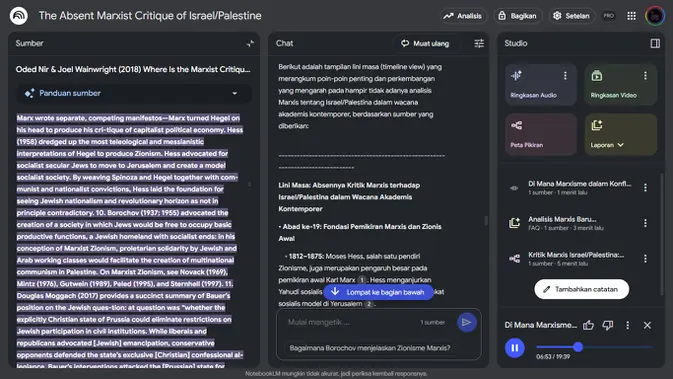Open the Ringkasan Audio card
The width and height of the screenshot is (673, 379).
[x=541, y=85]
